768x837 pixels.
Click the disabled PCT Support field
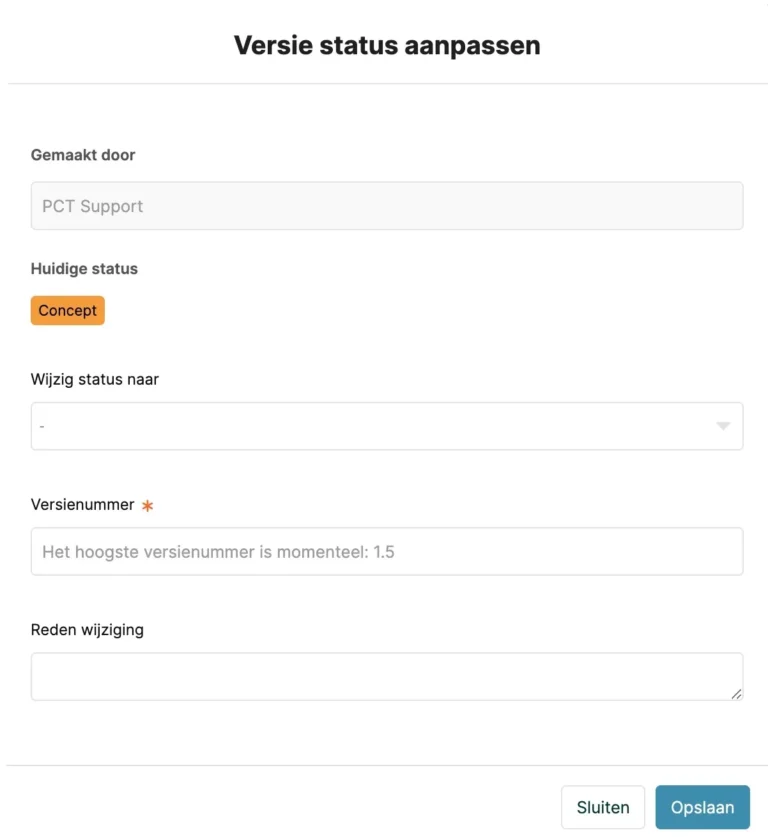[386, 206]
